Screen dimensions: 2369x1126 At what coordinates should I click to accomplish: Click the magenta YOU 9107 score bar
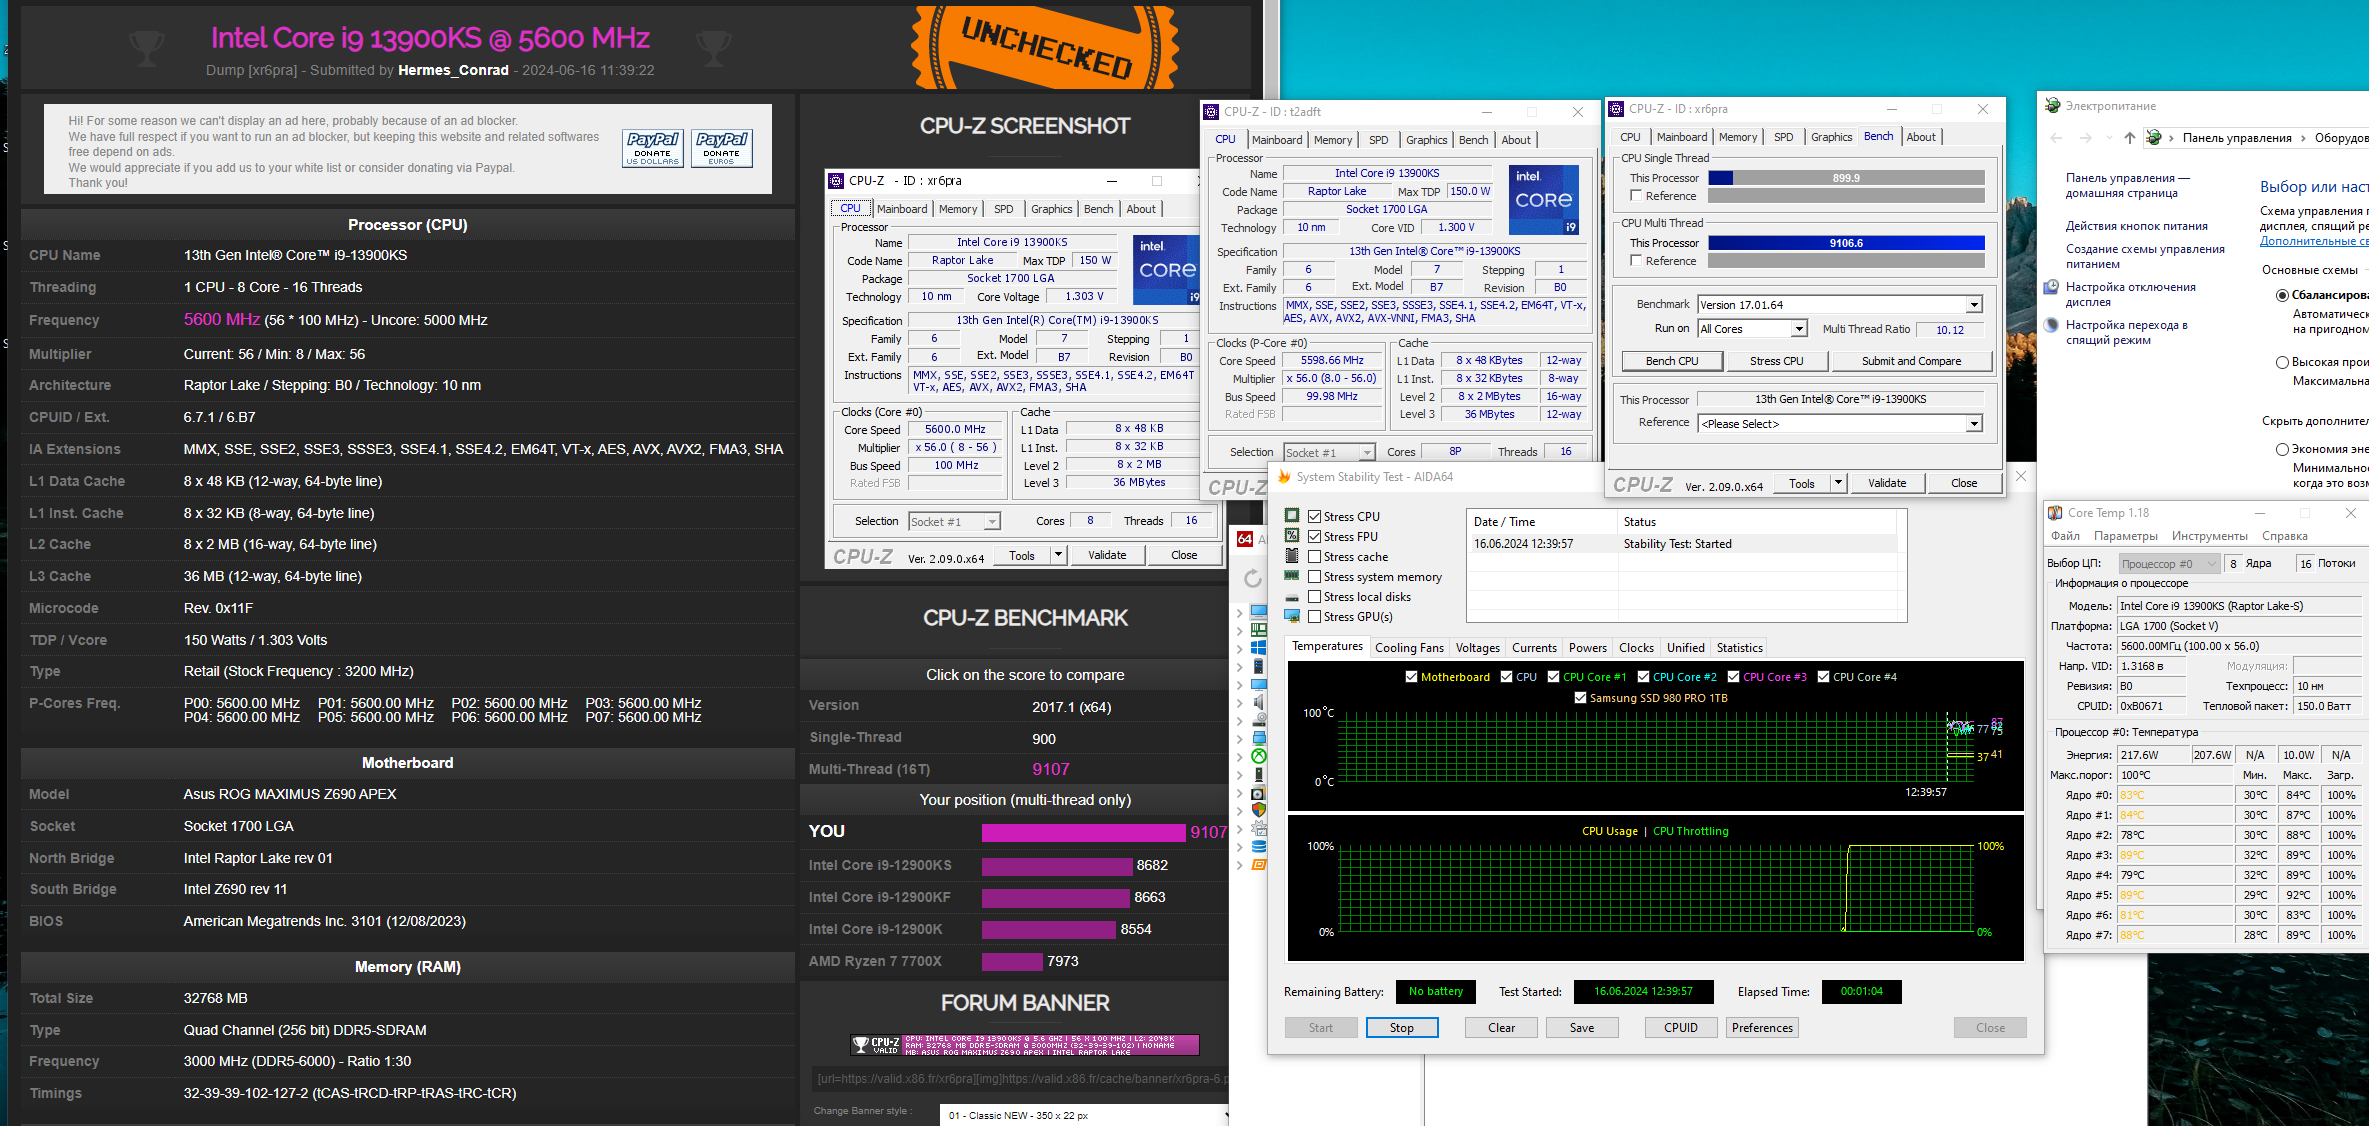point(1082,832)
